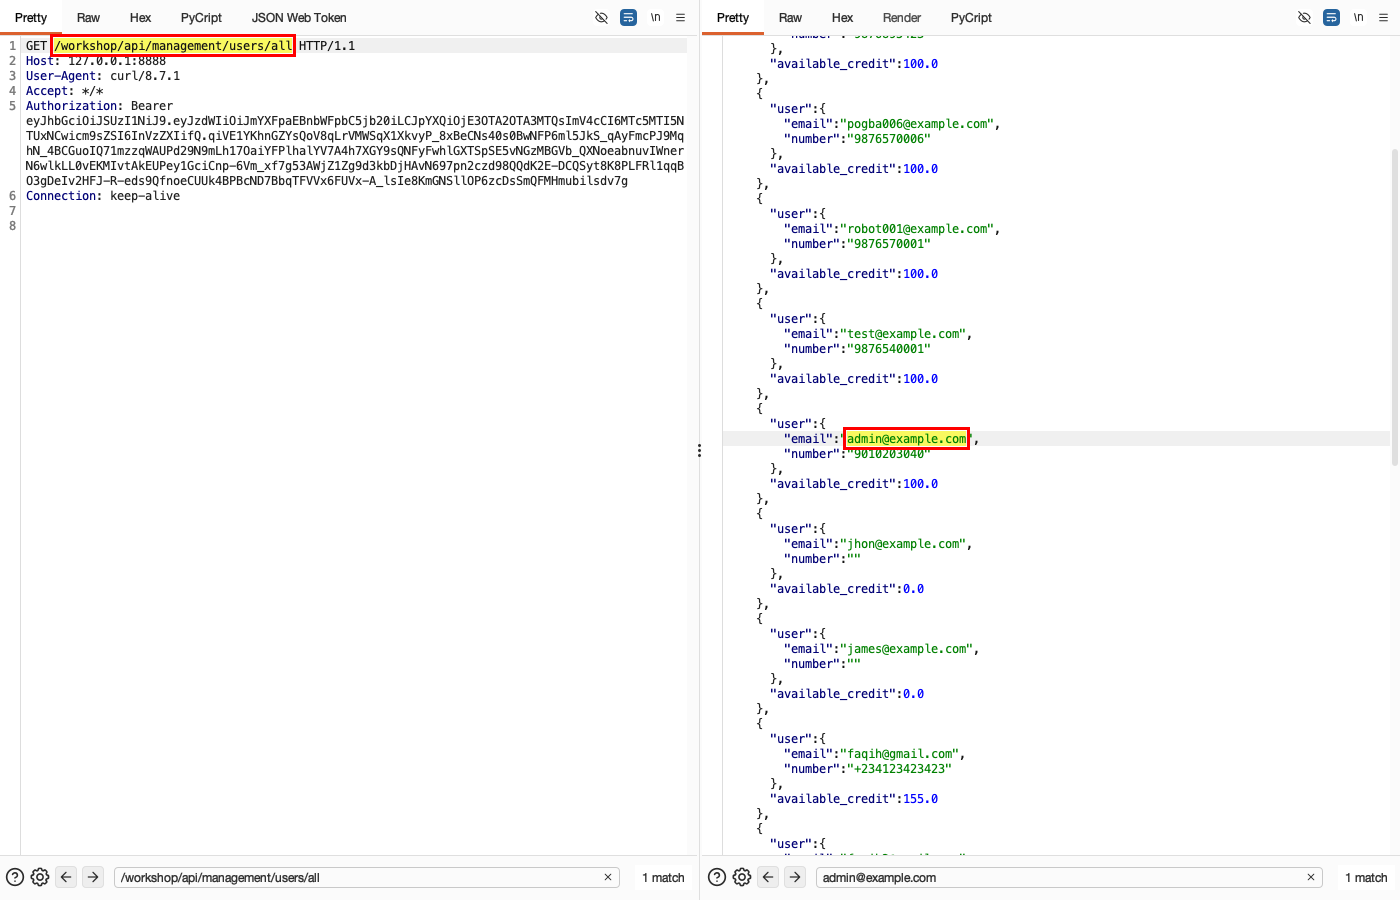The height and width of the screenshot is (900, 1400).
Task: Click the available_credit 155.0 value
Action: 920,799
